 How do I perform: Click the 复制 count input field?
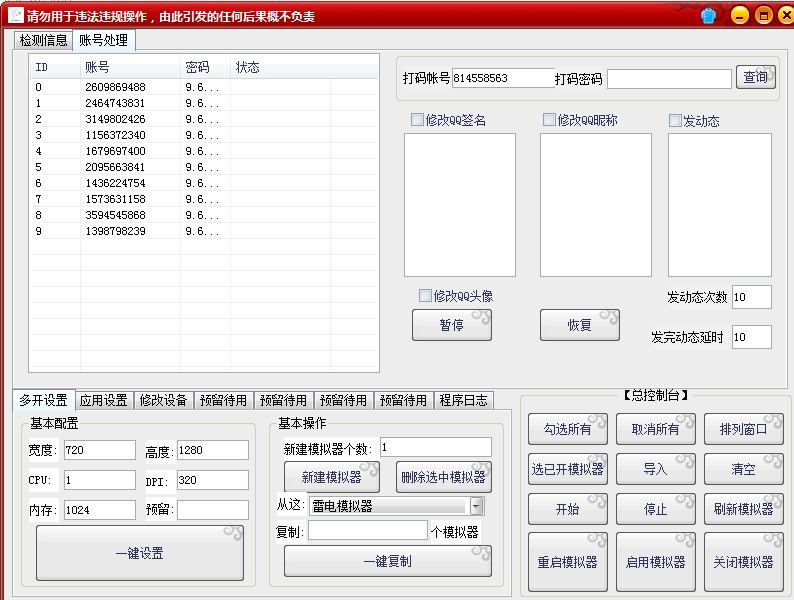(x=368, y=531)
